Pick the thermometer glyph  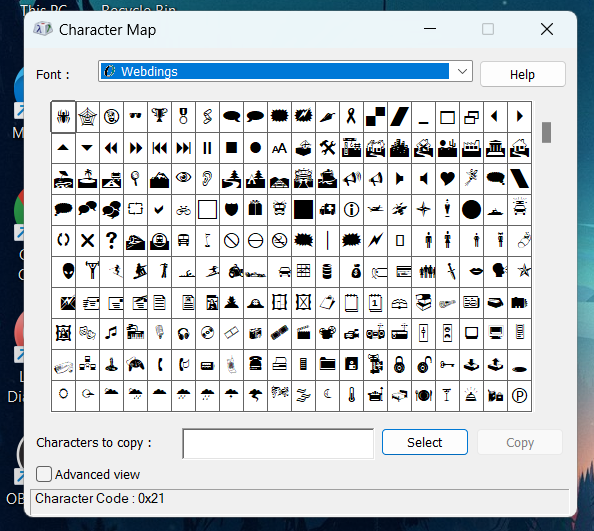pyautogui.click(x=351, y=396)
